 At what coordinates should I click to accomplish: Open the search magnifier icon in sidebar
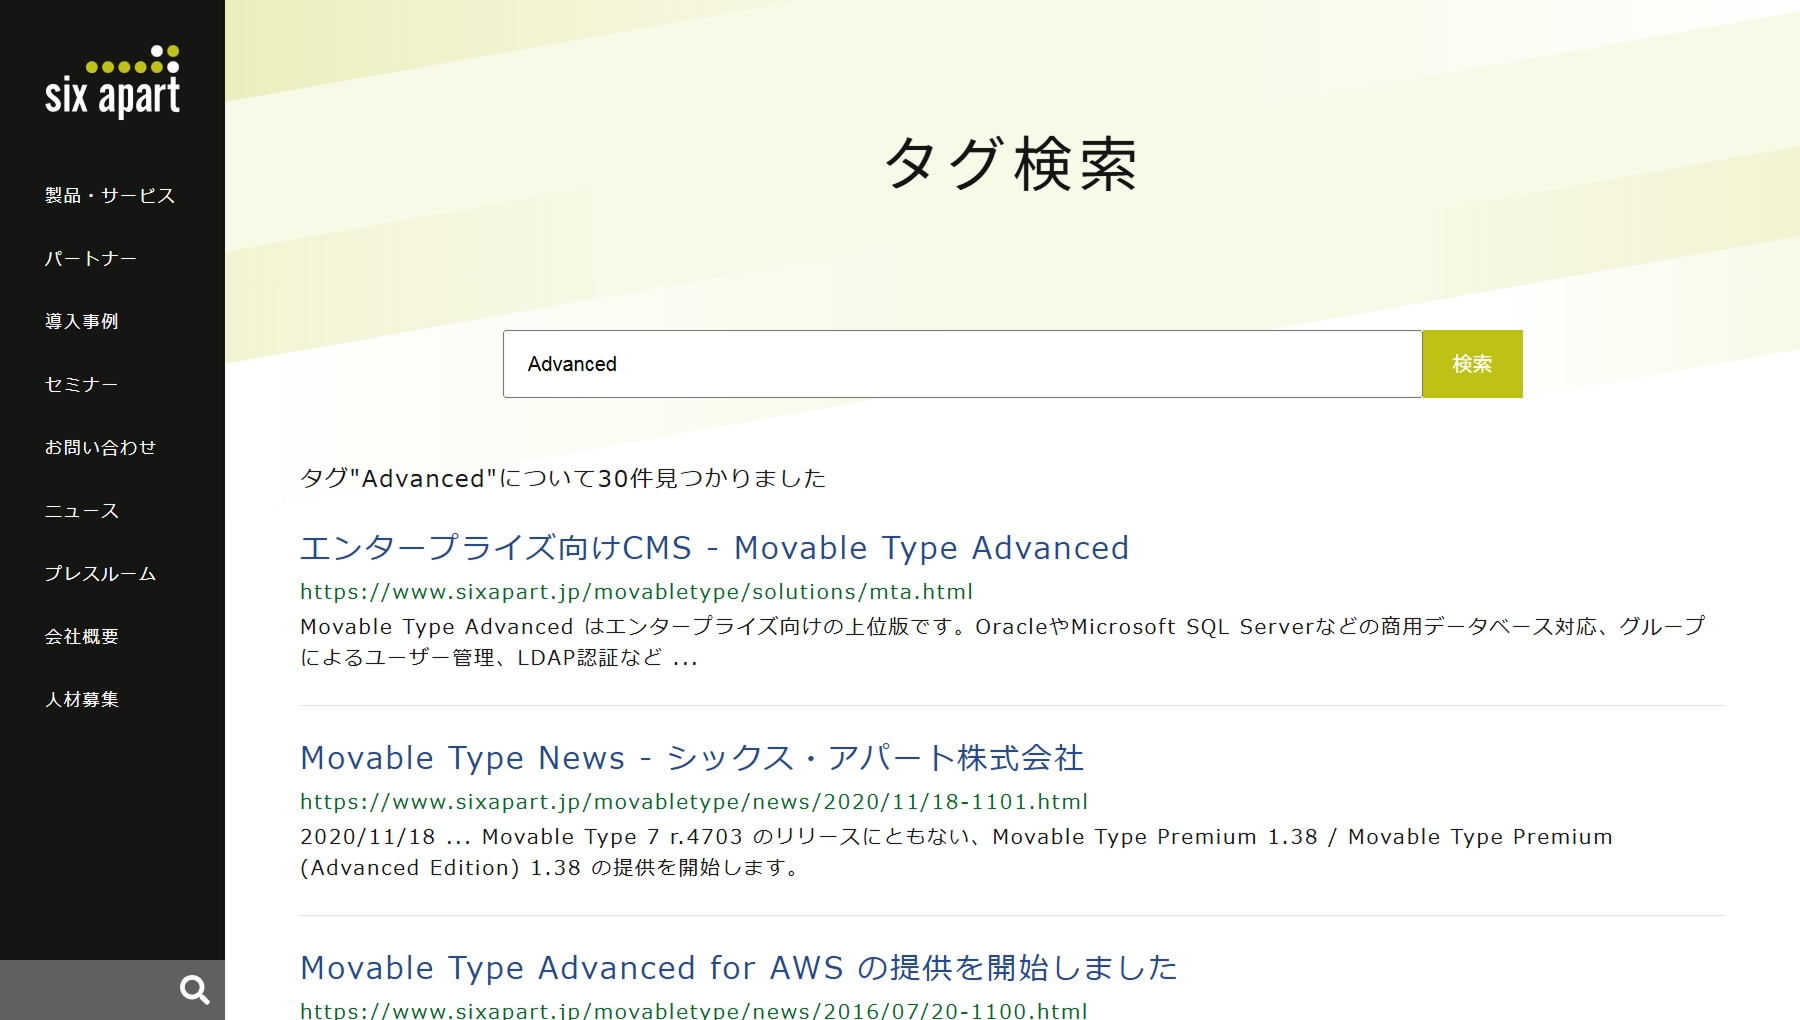click(x=194, y=990)
